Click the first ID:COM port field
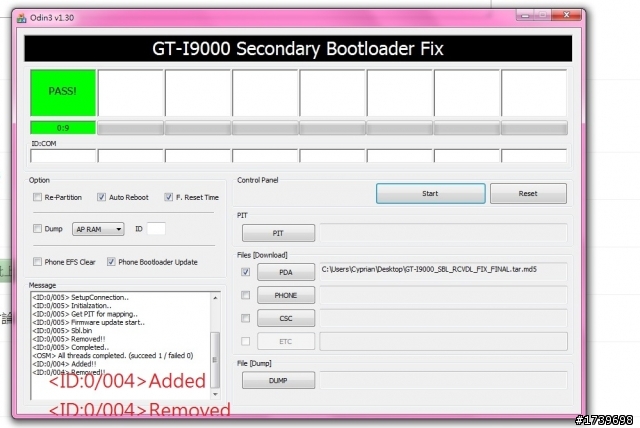 pyautogui.click(x=63, y=155)
